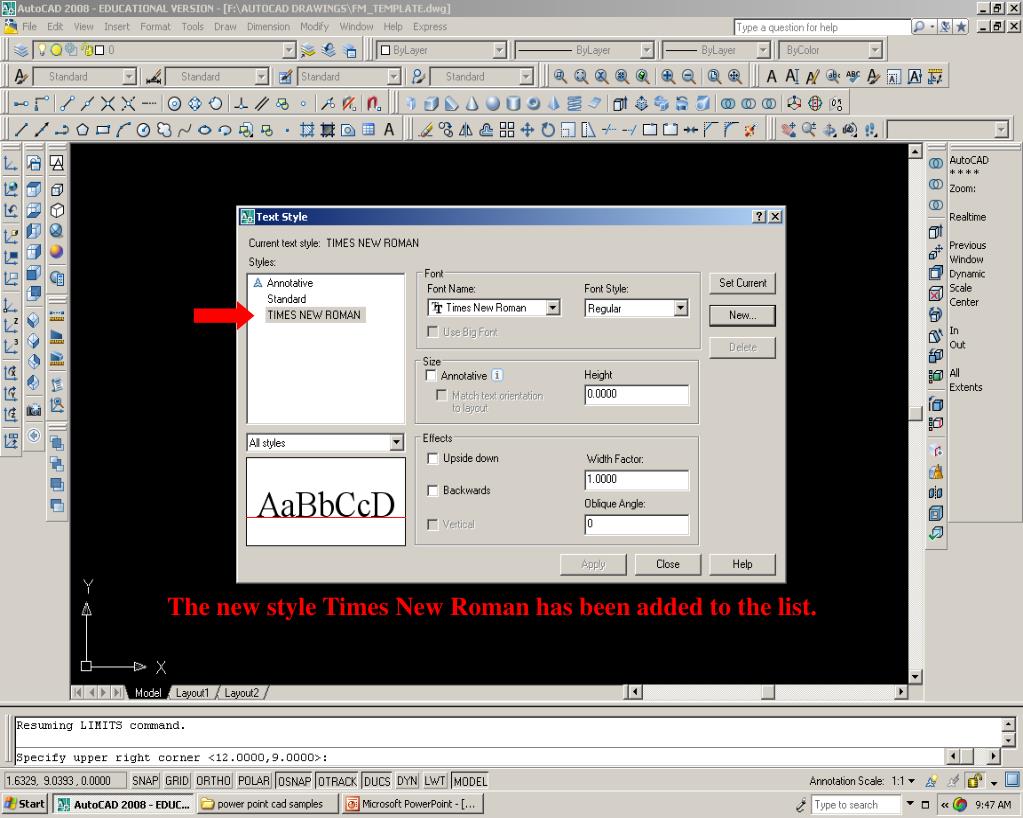
Task: Select the Fillet tool
Action: pos(731,130)
